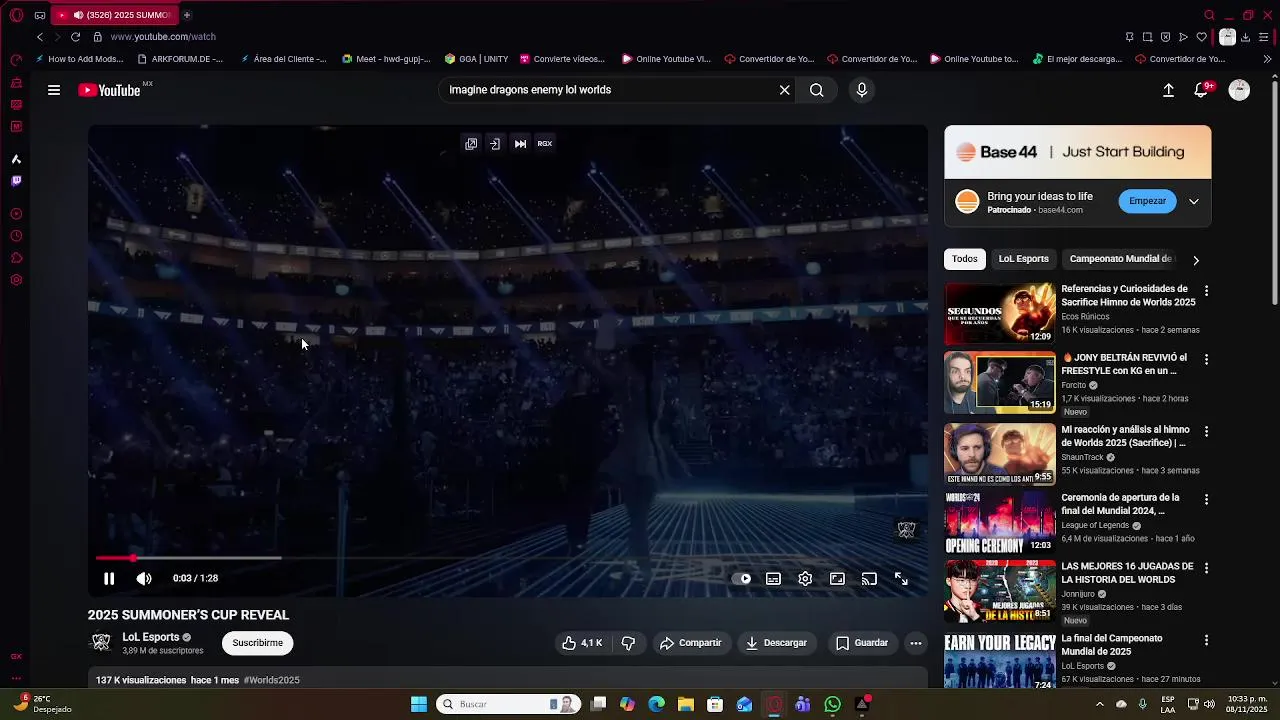This screenshot has width=1280, height=720.
Task: Open the GX Corner sidebar icon
Action: point(16,657)
